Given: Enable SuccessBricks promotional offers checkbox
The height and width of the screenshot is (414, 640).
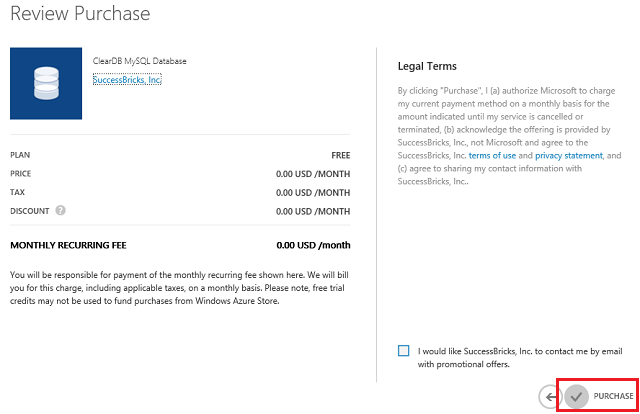Looking at the screenshot, I should click(x=403, y=350).
